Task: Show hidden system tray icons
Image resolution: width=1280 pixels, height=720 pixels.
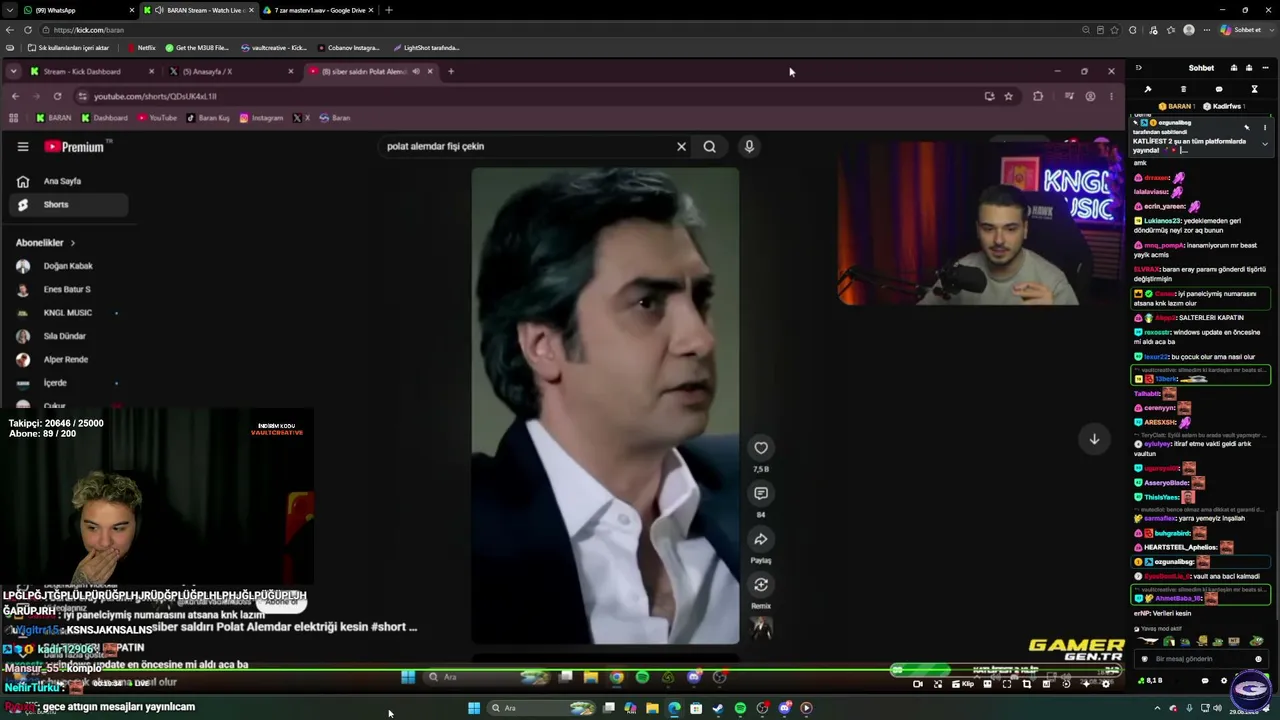Action: [1158, 708]
